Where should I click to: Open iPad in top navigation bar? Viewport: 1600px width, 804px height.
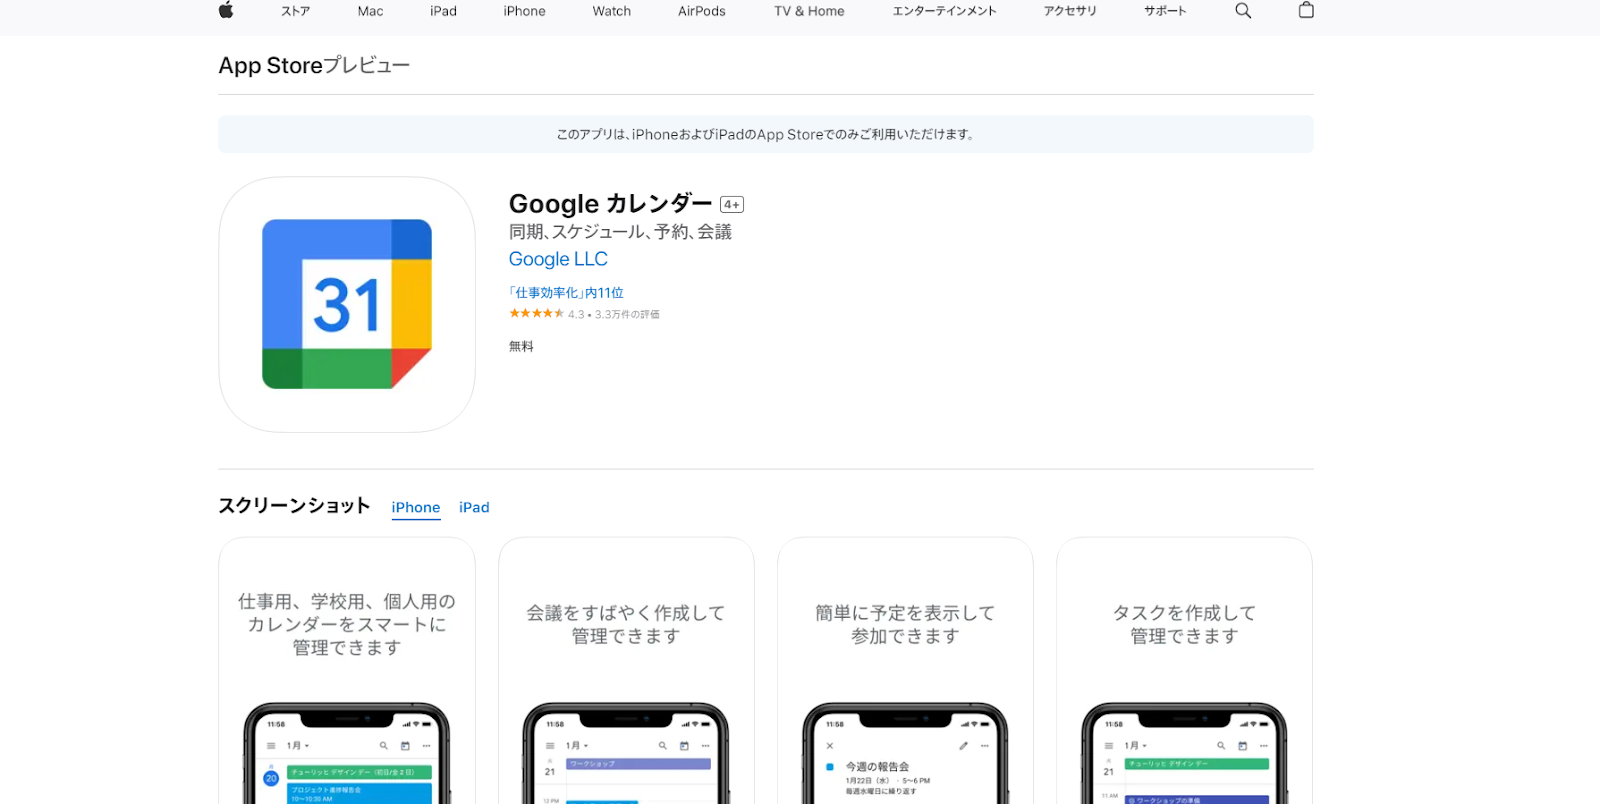click(443, 11)
